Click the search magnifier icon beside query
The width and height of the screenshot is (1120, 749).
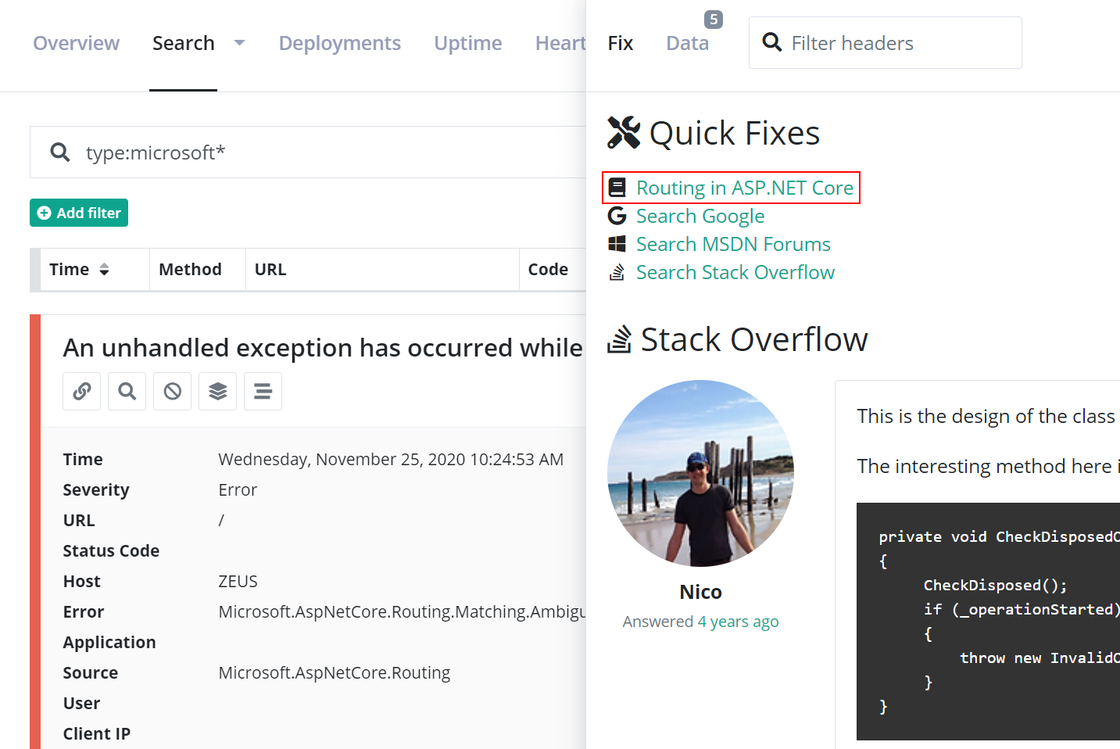pos(60,152)
